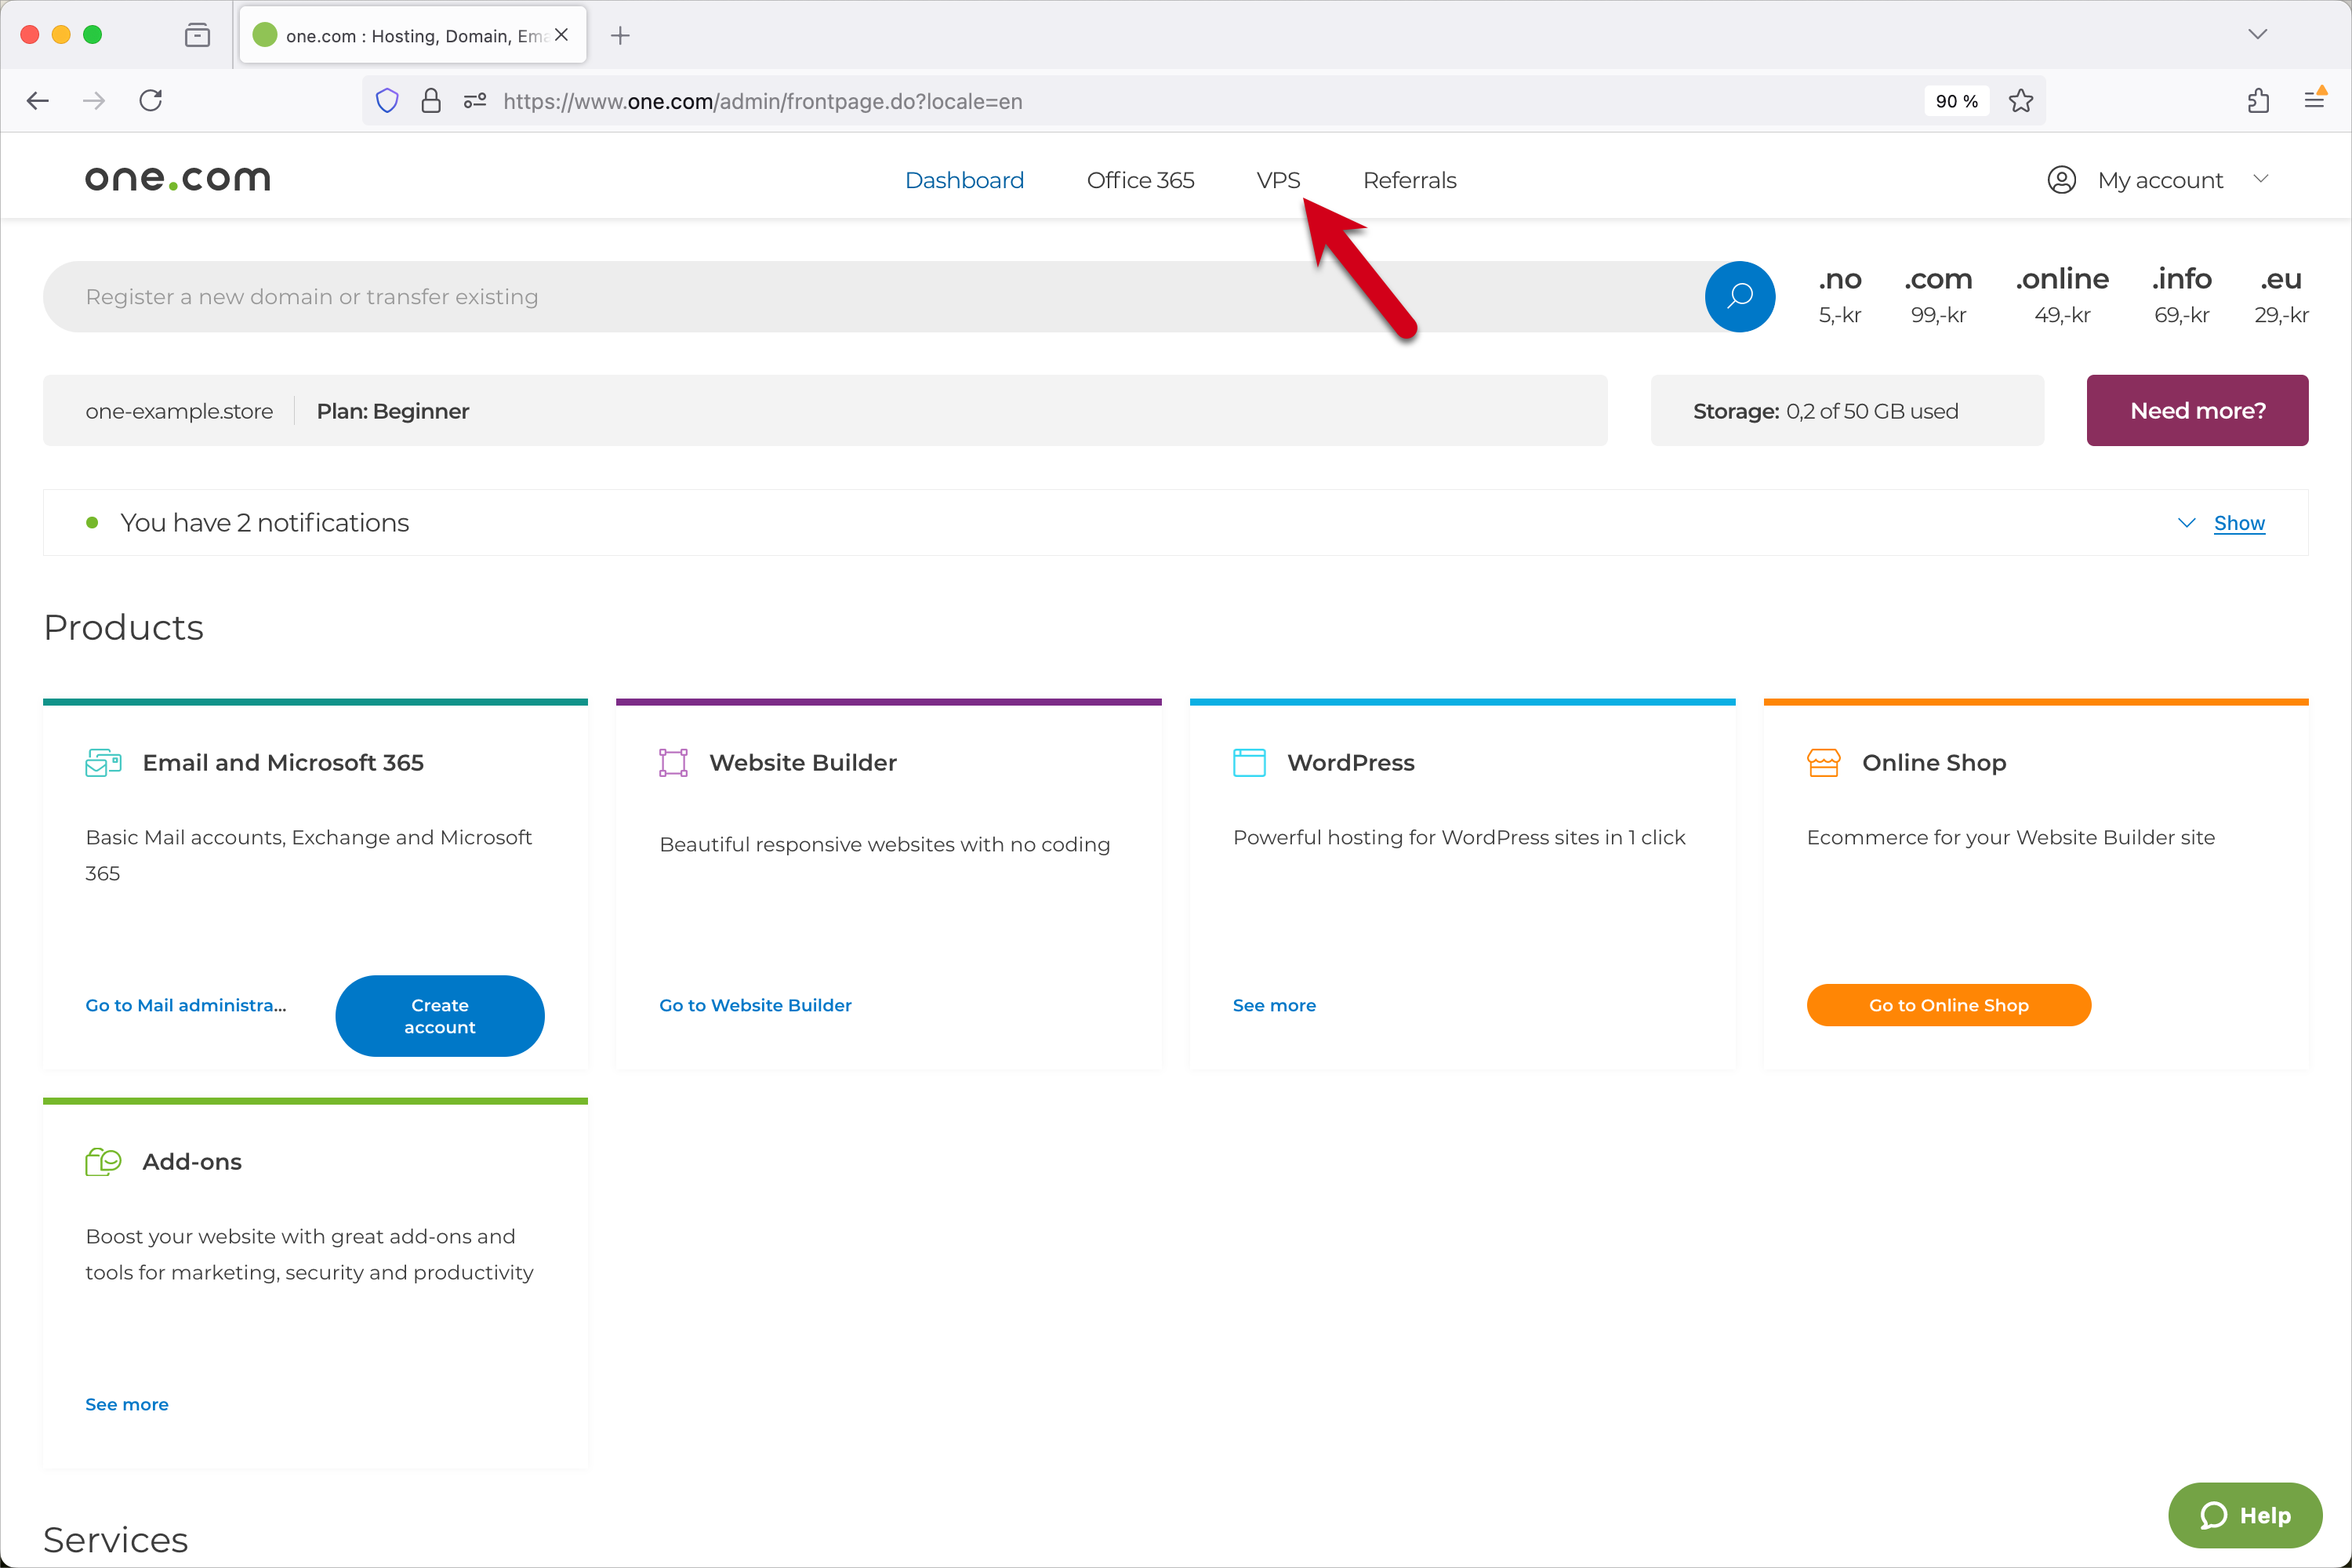Click the WordPress window icon
2352x1568 pixels.
point(1249,763)
